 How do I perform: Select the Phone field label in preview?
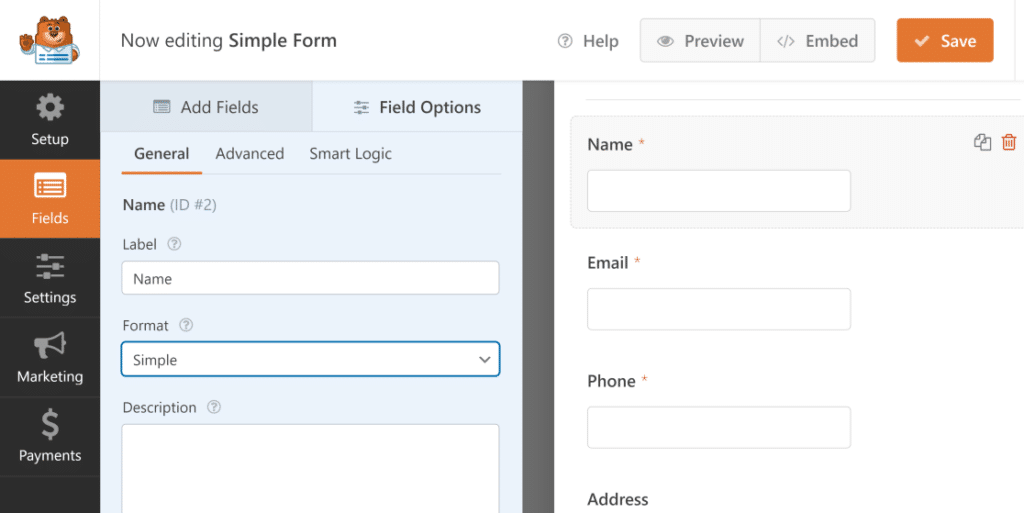coord(611,381)
